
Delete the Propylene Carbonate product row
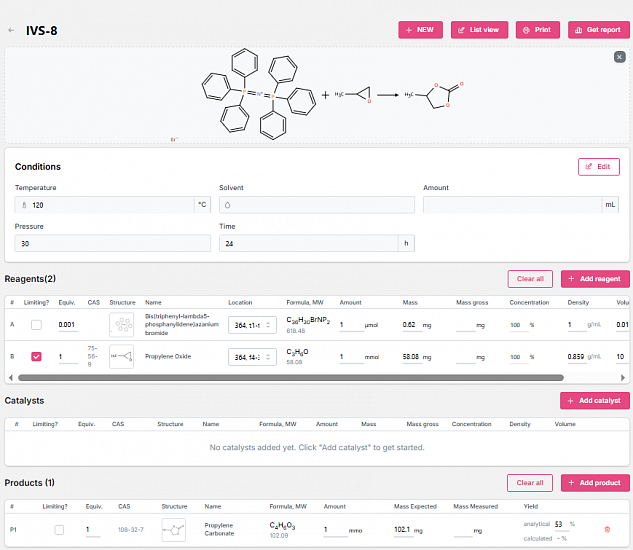point(606,530)
